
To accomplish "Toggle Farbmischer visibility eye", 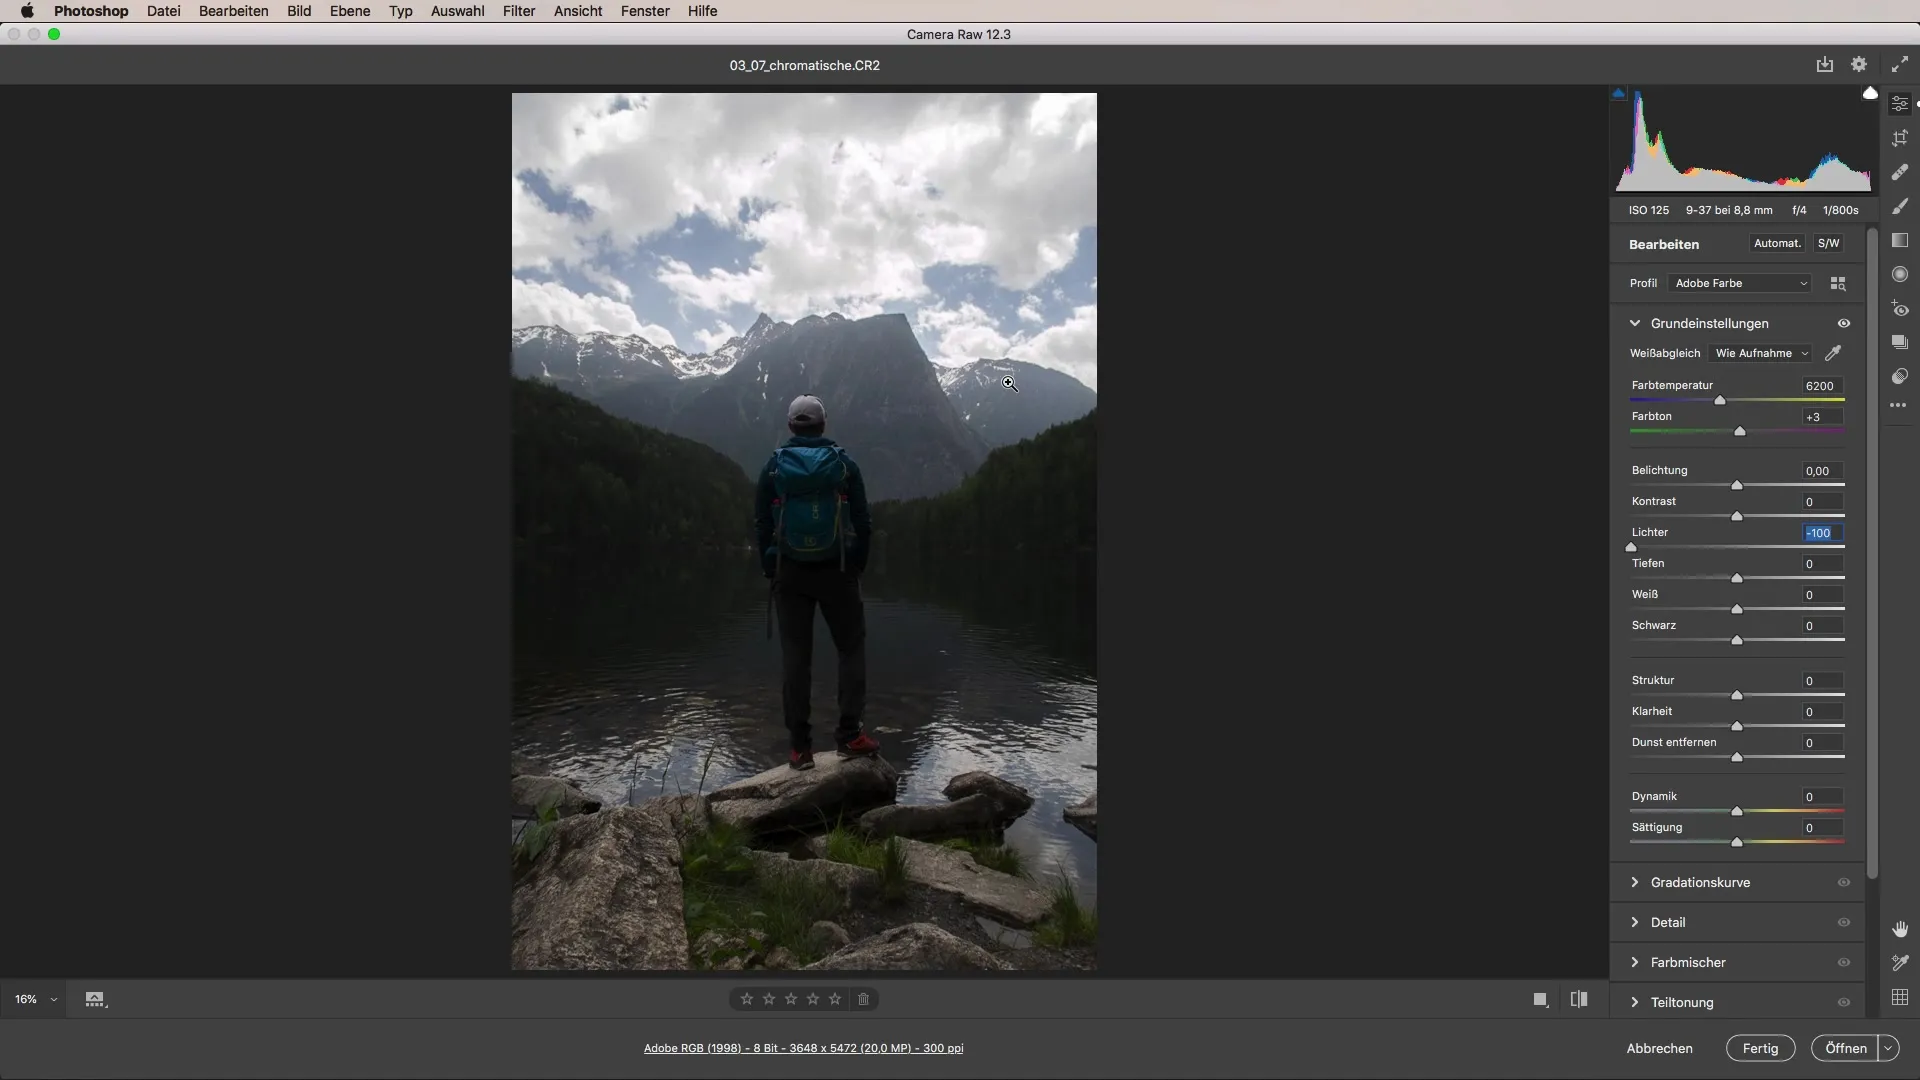I will point(1844,963).
